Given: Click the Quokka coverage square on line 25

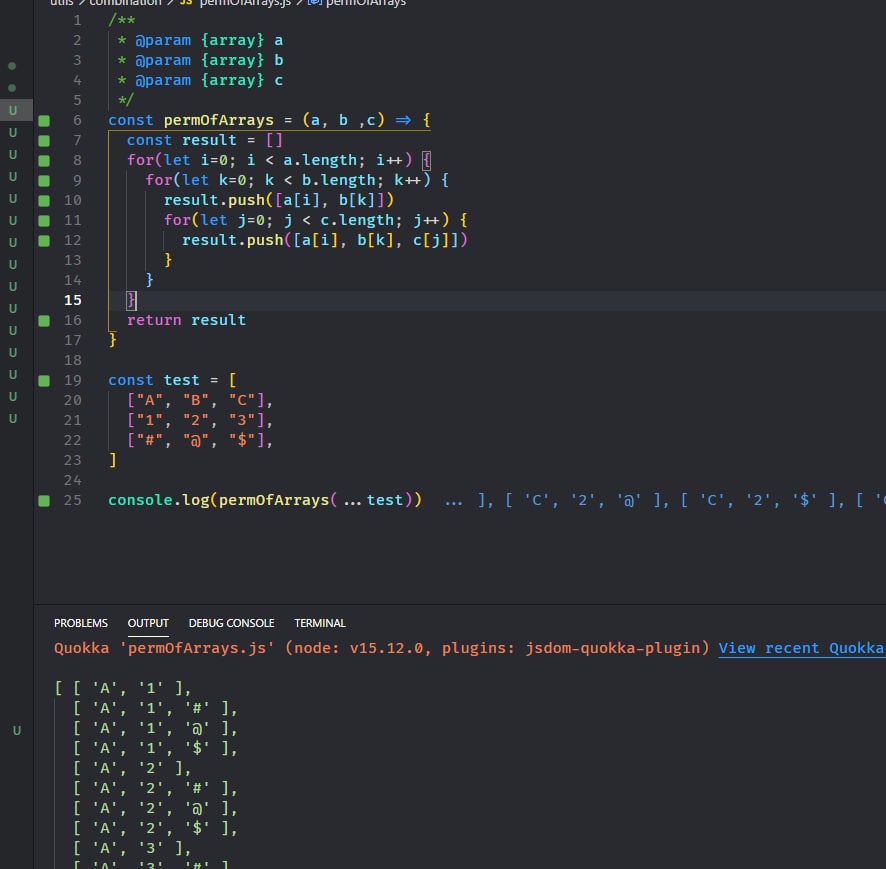Looking at the screenshot, I should [44, 500].
